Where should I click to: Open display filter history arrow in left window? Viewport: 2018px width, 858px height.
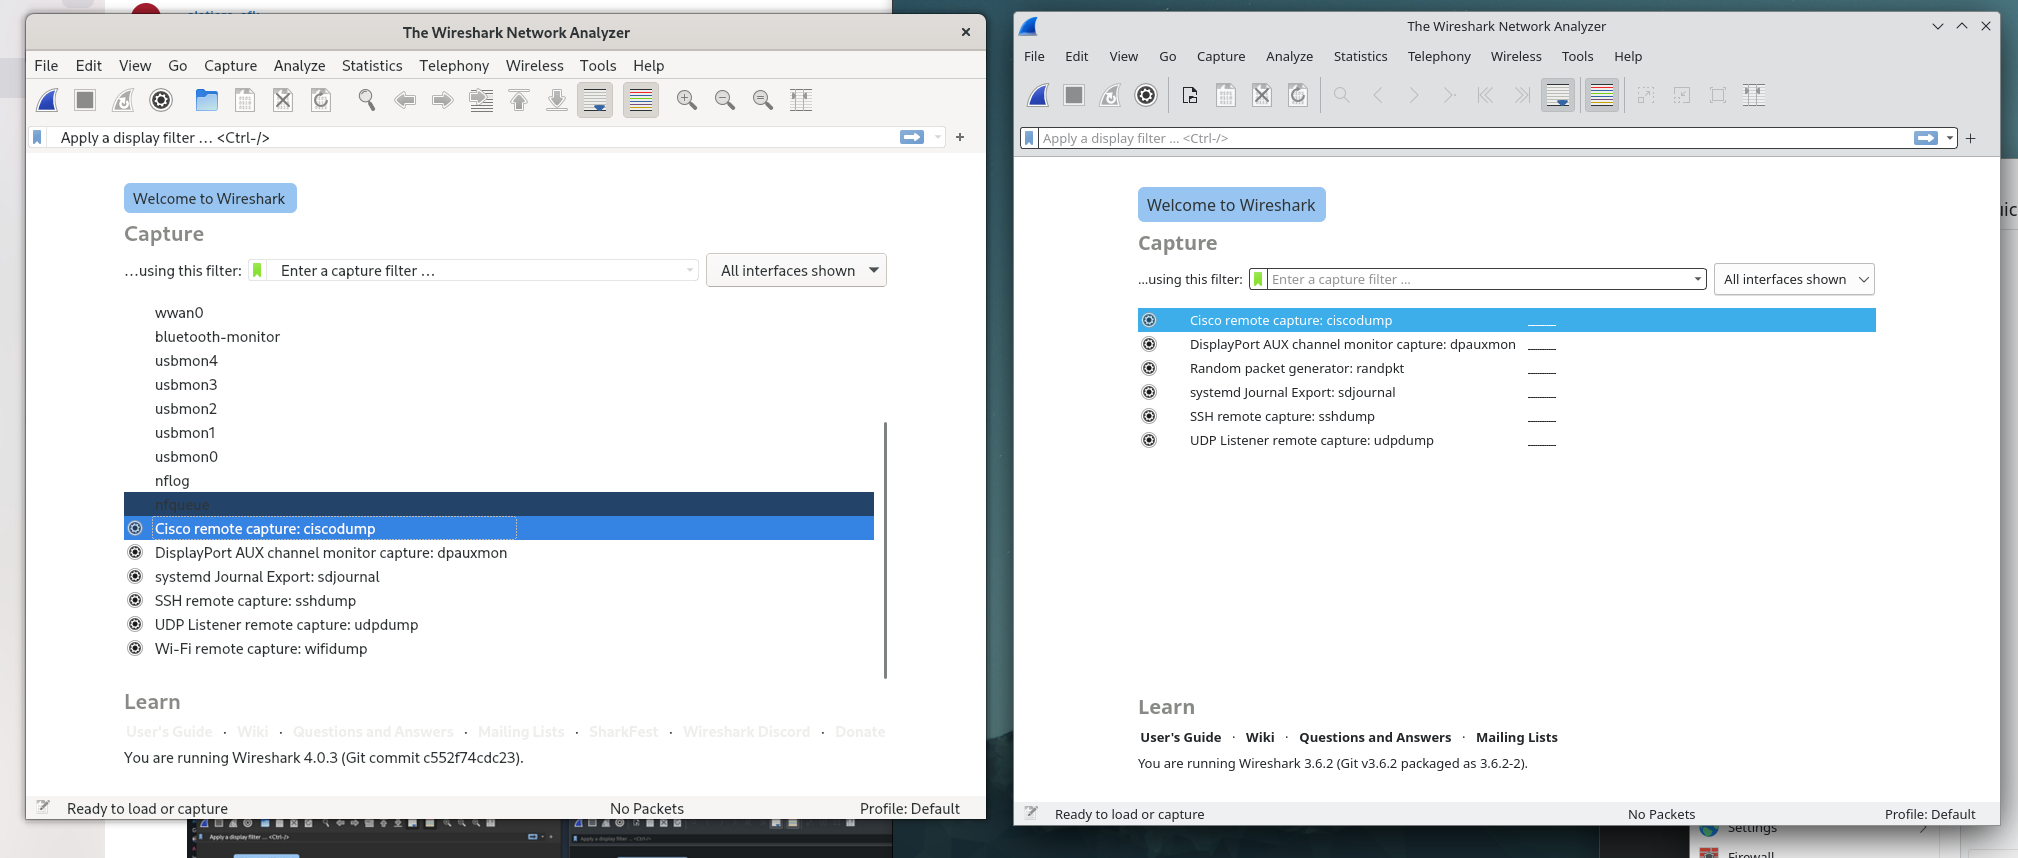pyautogui.click(x=937, y=137)
